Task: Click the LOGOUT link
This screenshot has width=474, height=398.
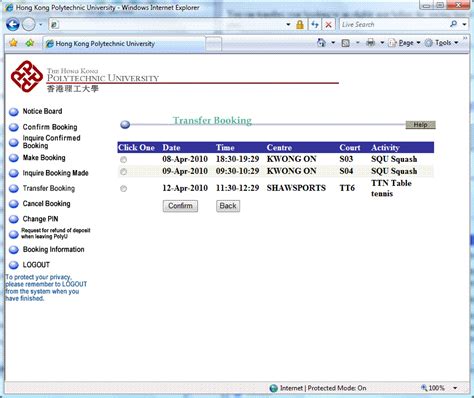Action: [36, 265]
